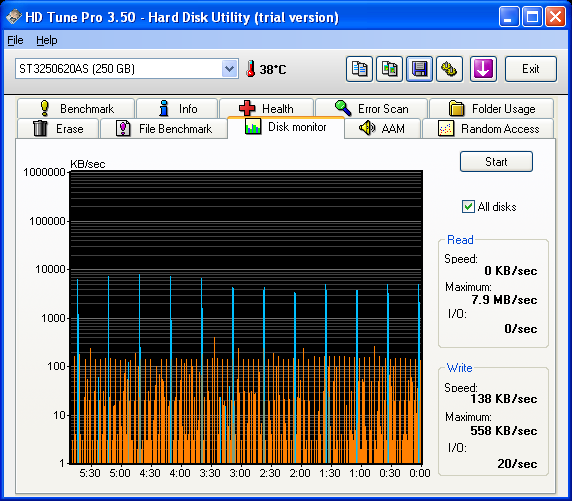
Task: Click the copy screenshot to clipboard icon
Action: (389, 69)
